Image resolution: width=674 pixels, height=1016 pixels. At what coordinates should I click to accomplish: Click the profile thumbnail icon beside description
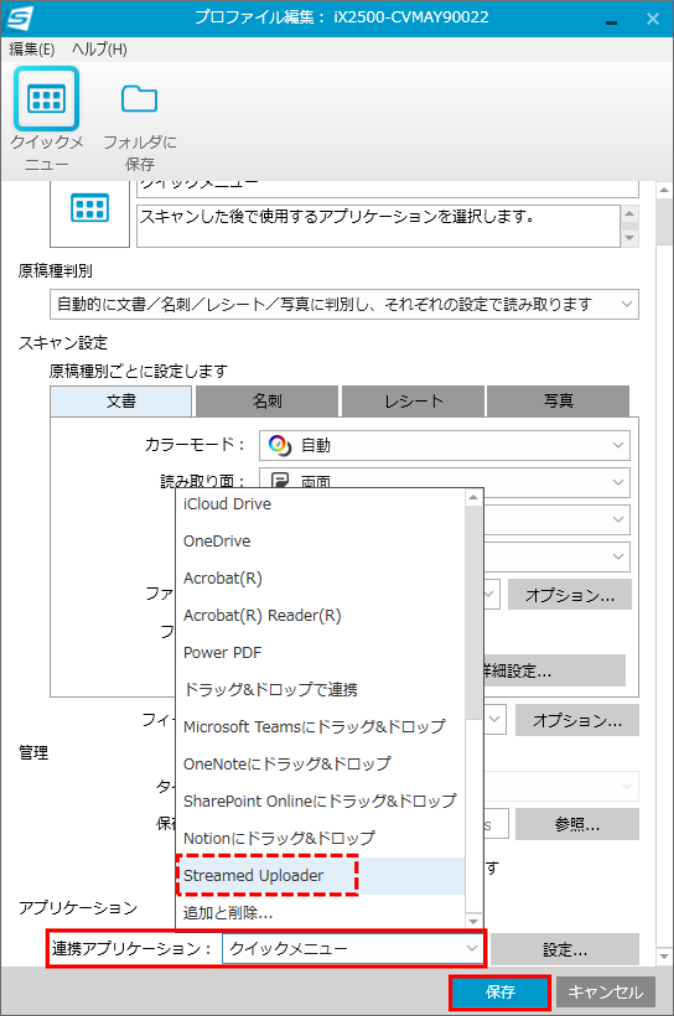[89, 208]
